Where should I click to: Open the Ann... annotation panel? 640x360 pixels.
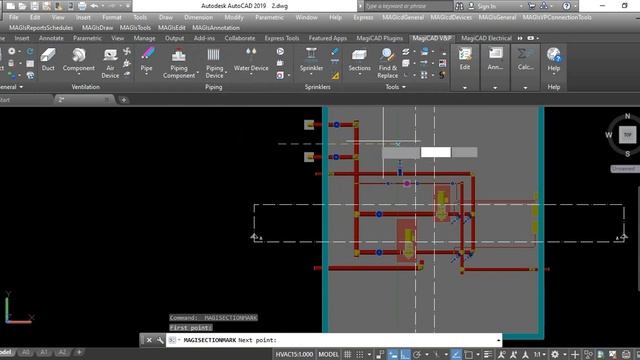495,60
